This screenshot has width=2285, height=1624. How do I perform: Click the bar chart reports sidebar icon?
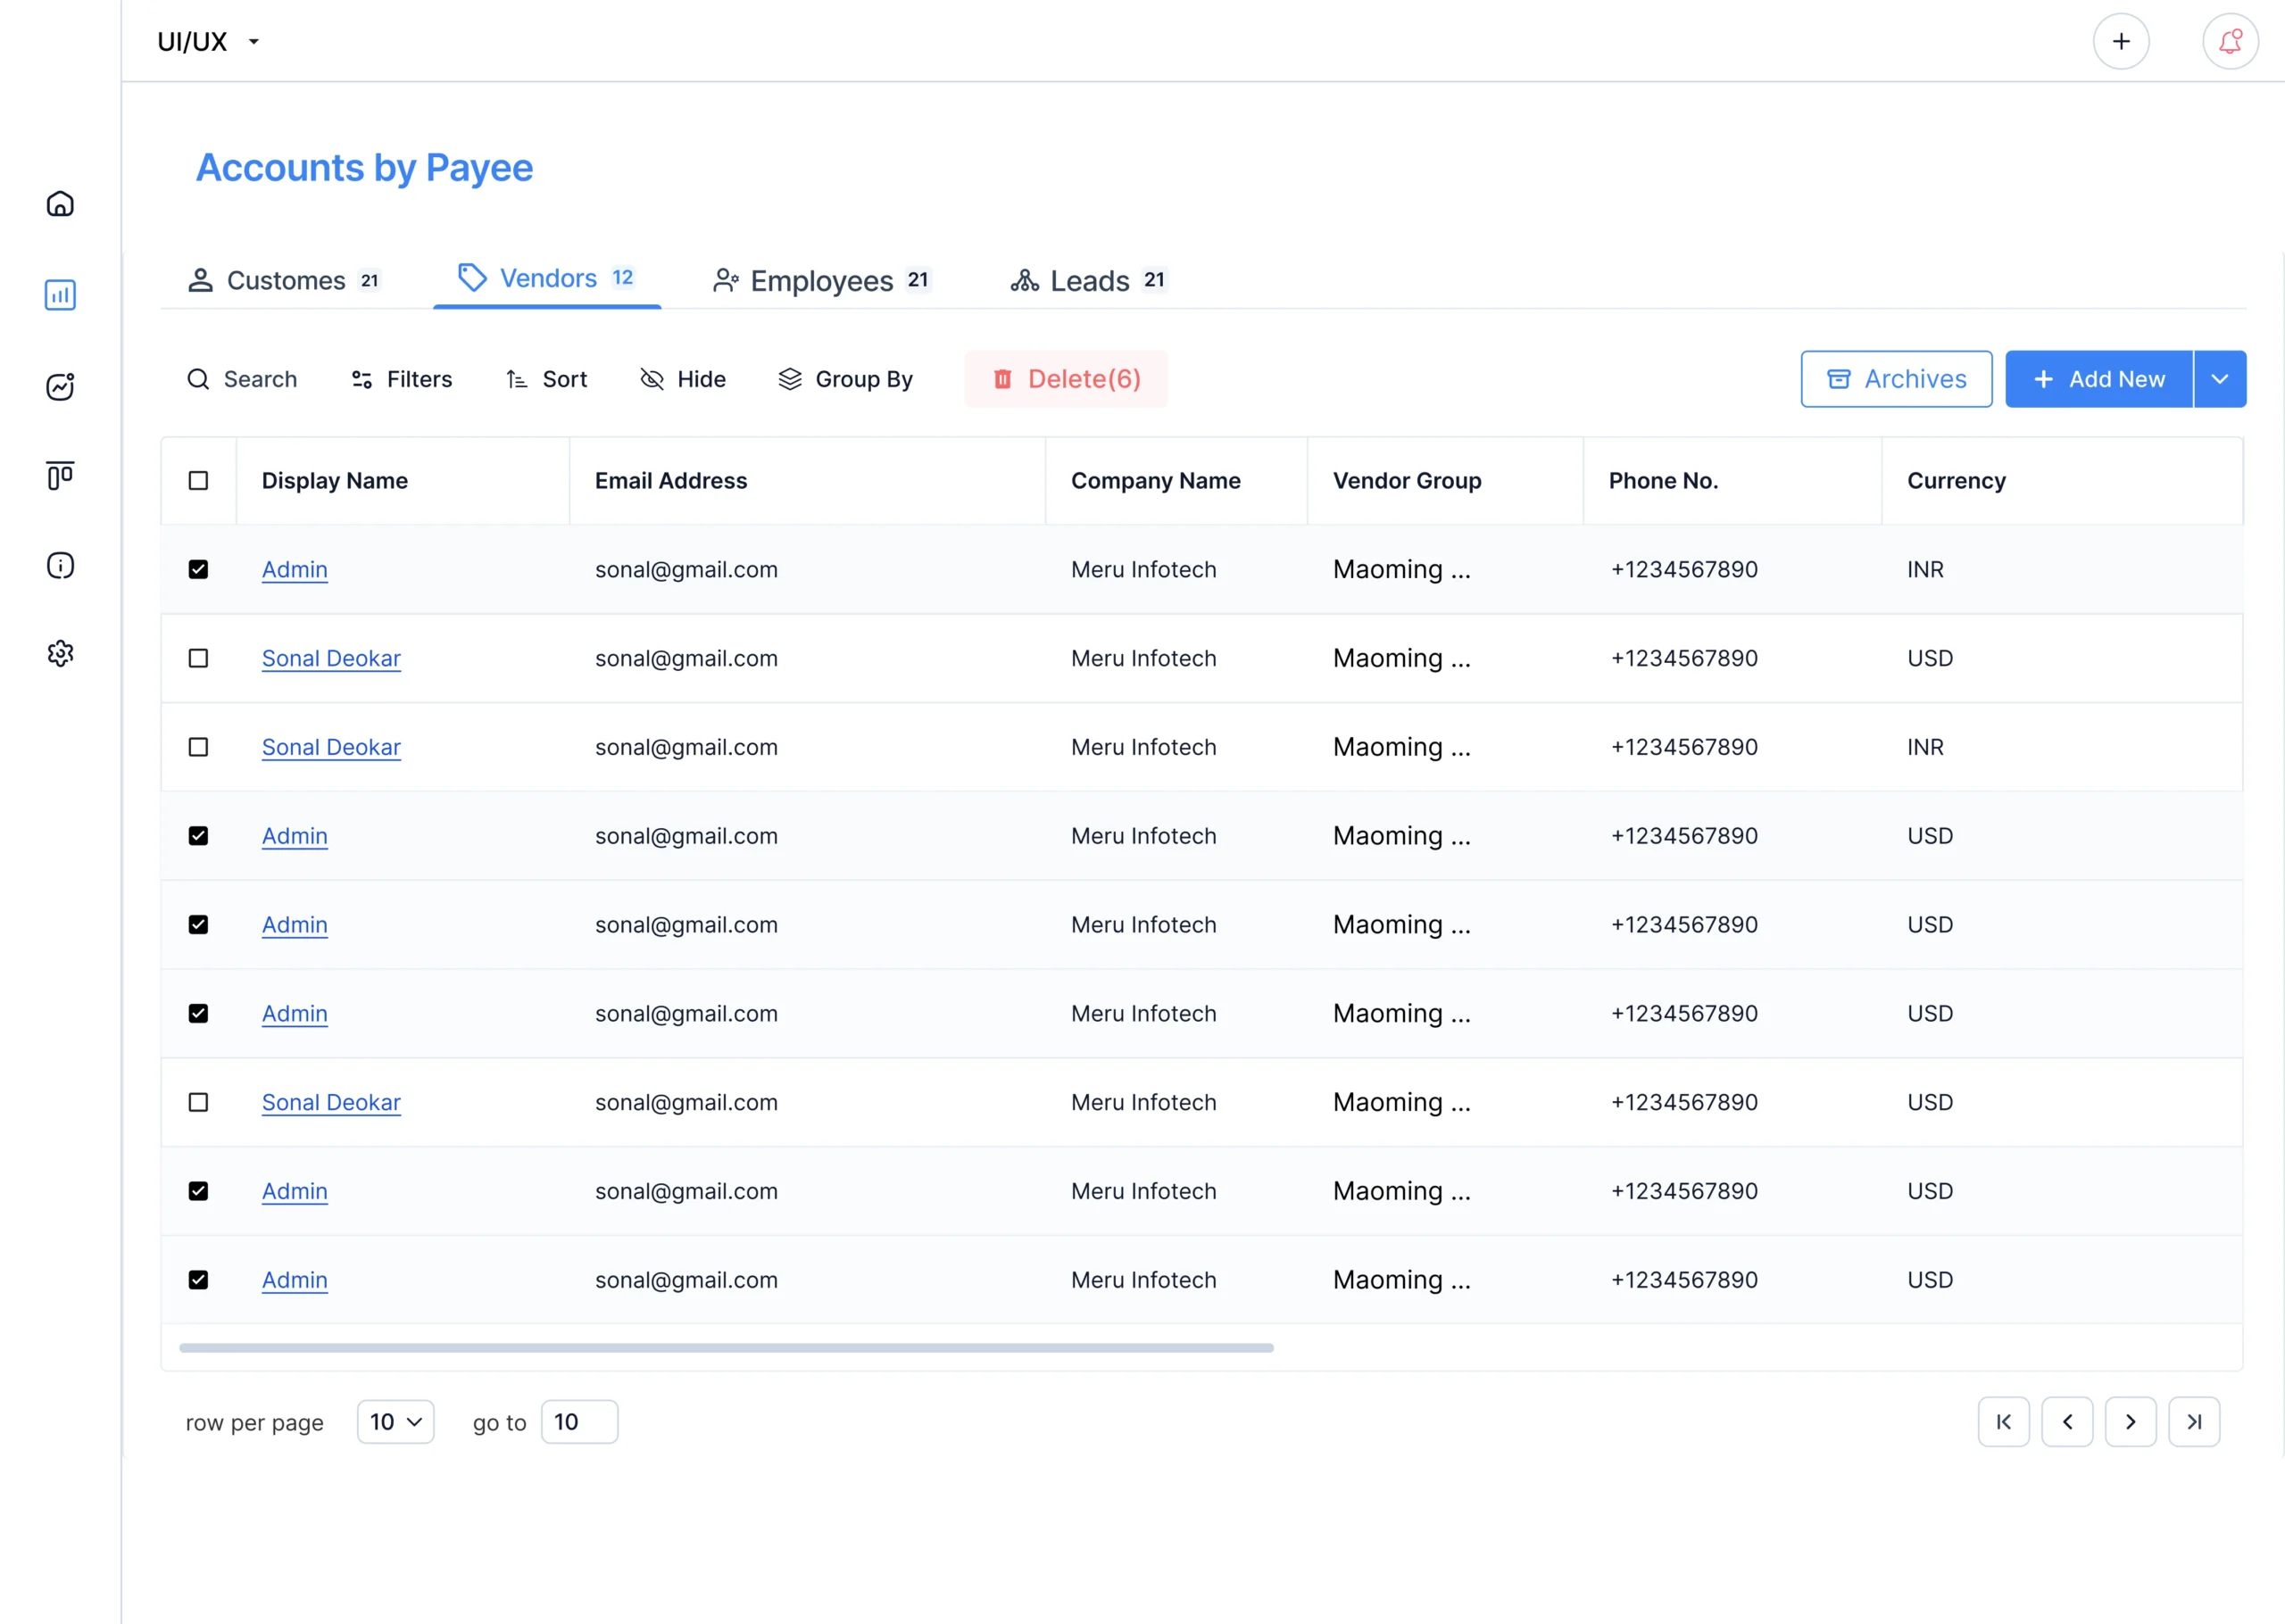(x=60, y=295)
